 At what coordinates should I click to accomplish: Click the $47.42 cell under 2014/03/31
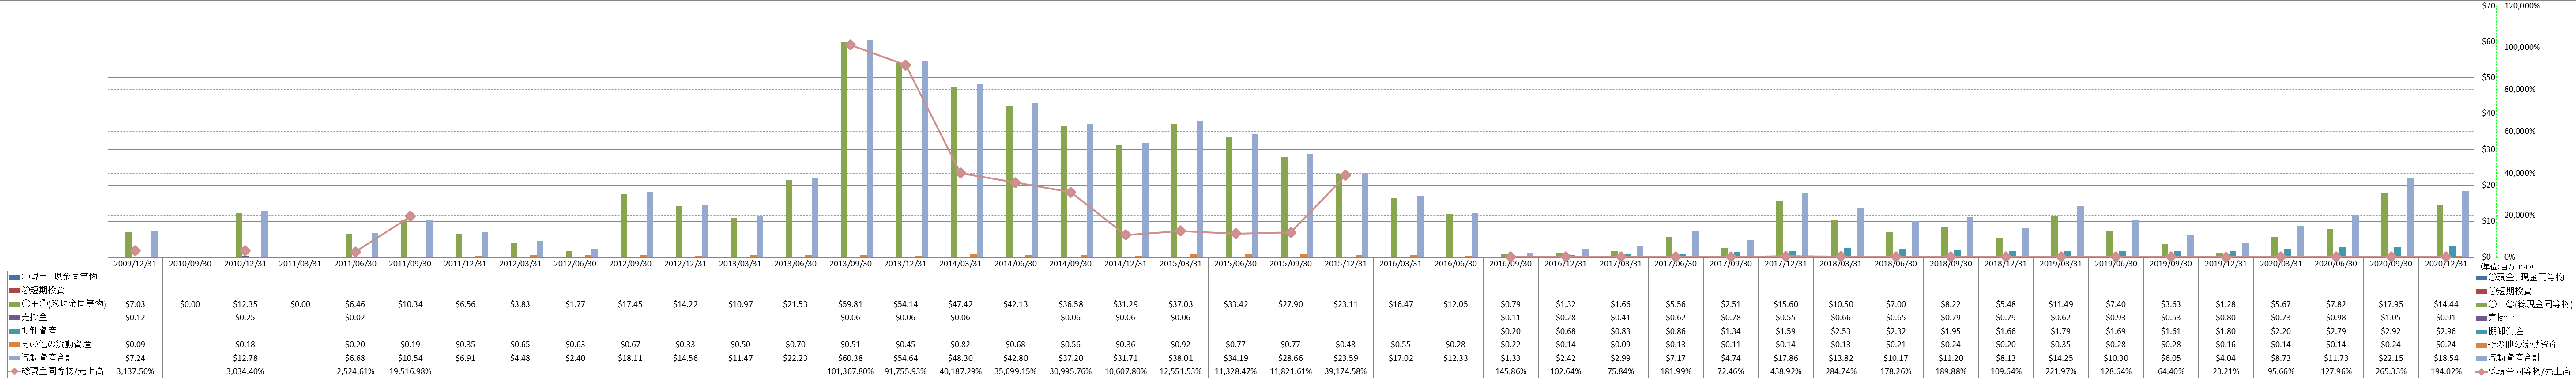coord(960,304)
